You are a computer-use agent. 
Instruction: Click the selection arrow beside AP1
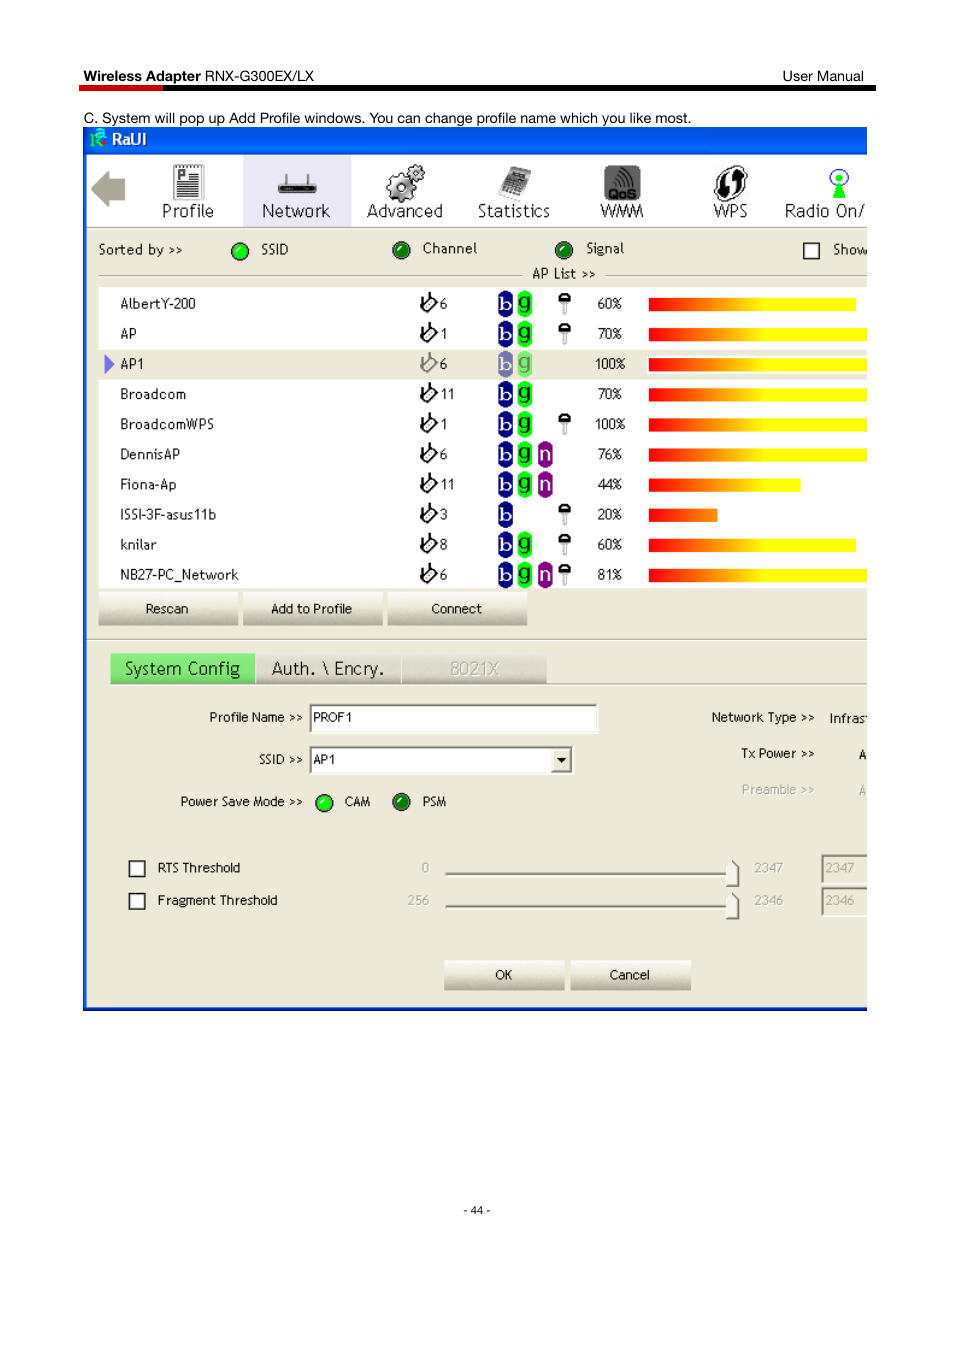109,364
